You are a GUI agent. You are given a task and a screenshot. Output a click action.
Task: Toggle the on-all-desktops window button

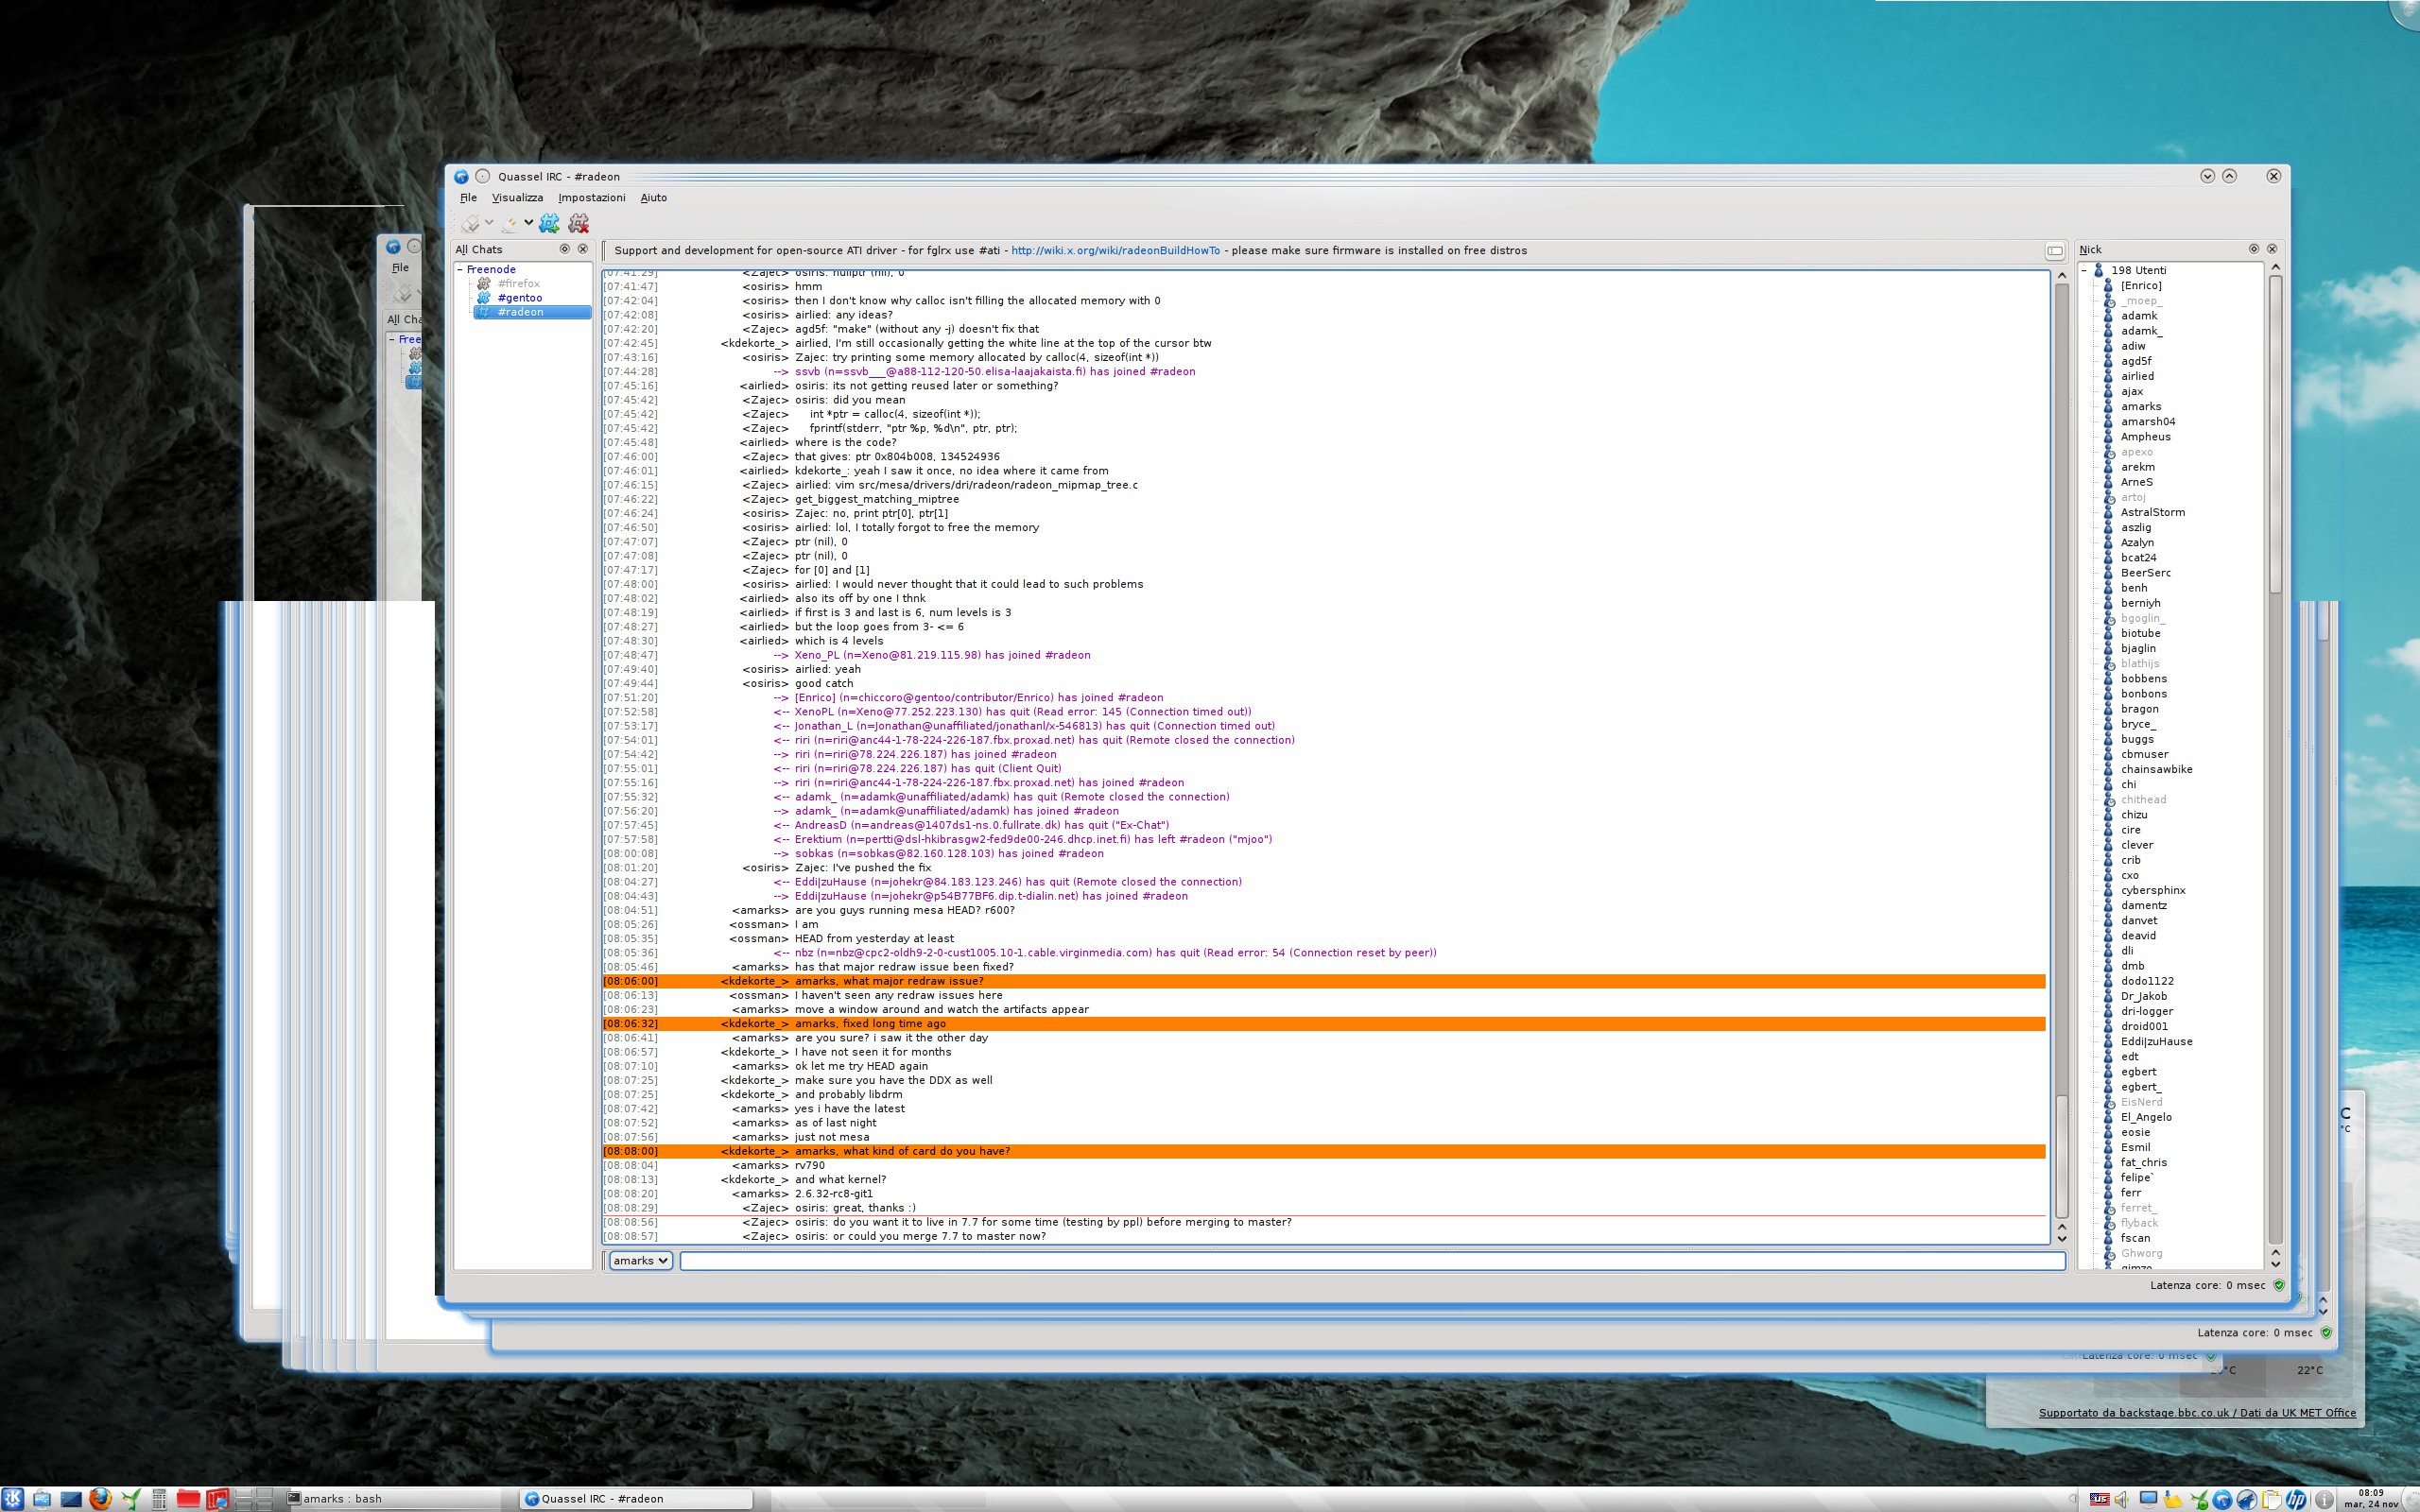pyautogui.click(x=482, y=176)
